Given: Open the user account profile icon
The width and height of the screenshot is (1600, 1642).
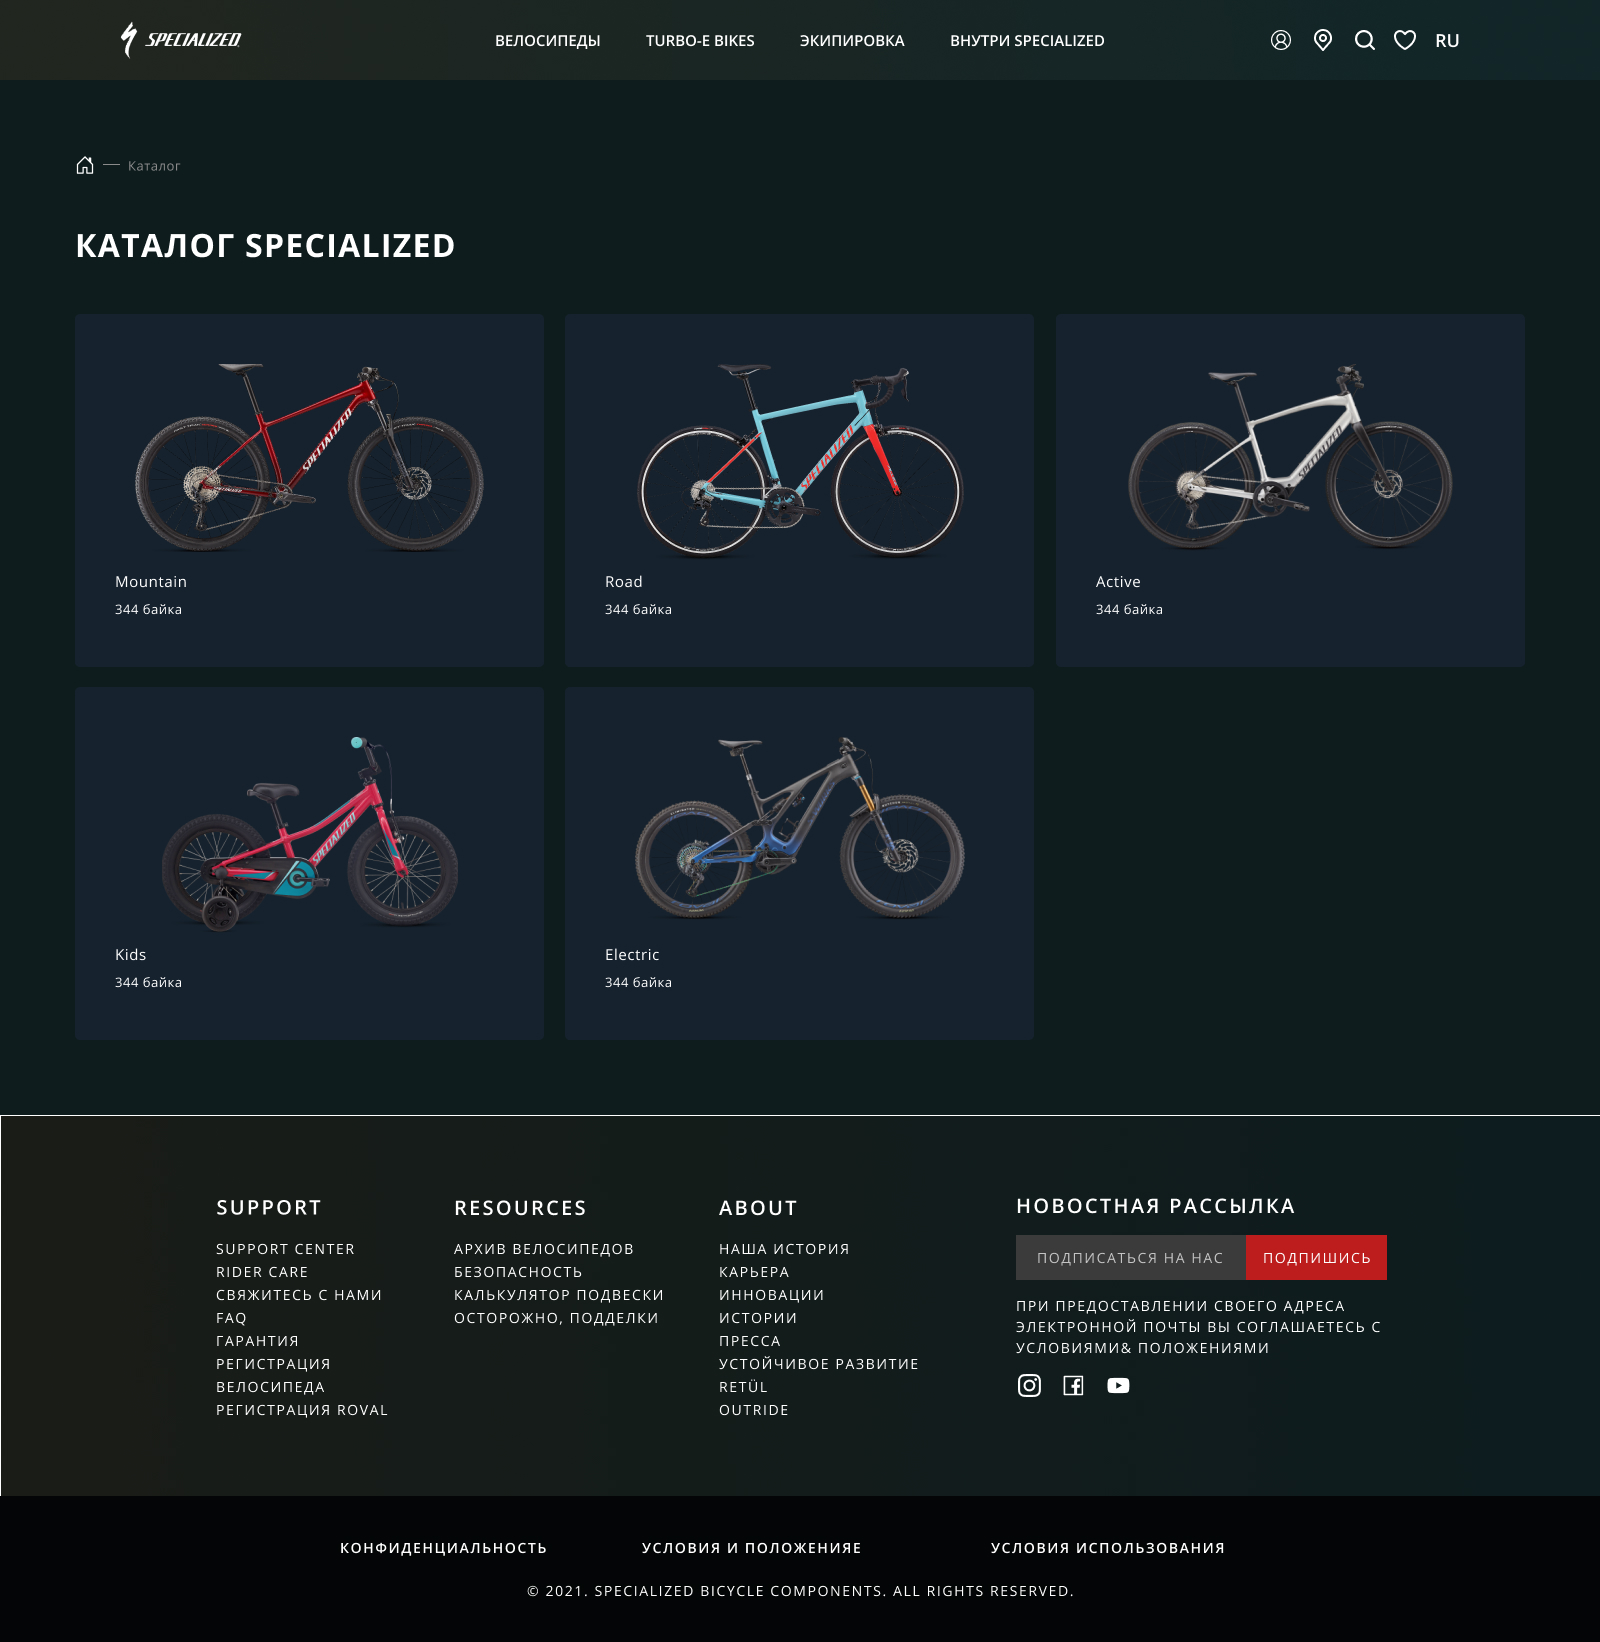Looking at the screenshot, I should [1280, 40].
